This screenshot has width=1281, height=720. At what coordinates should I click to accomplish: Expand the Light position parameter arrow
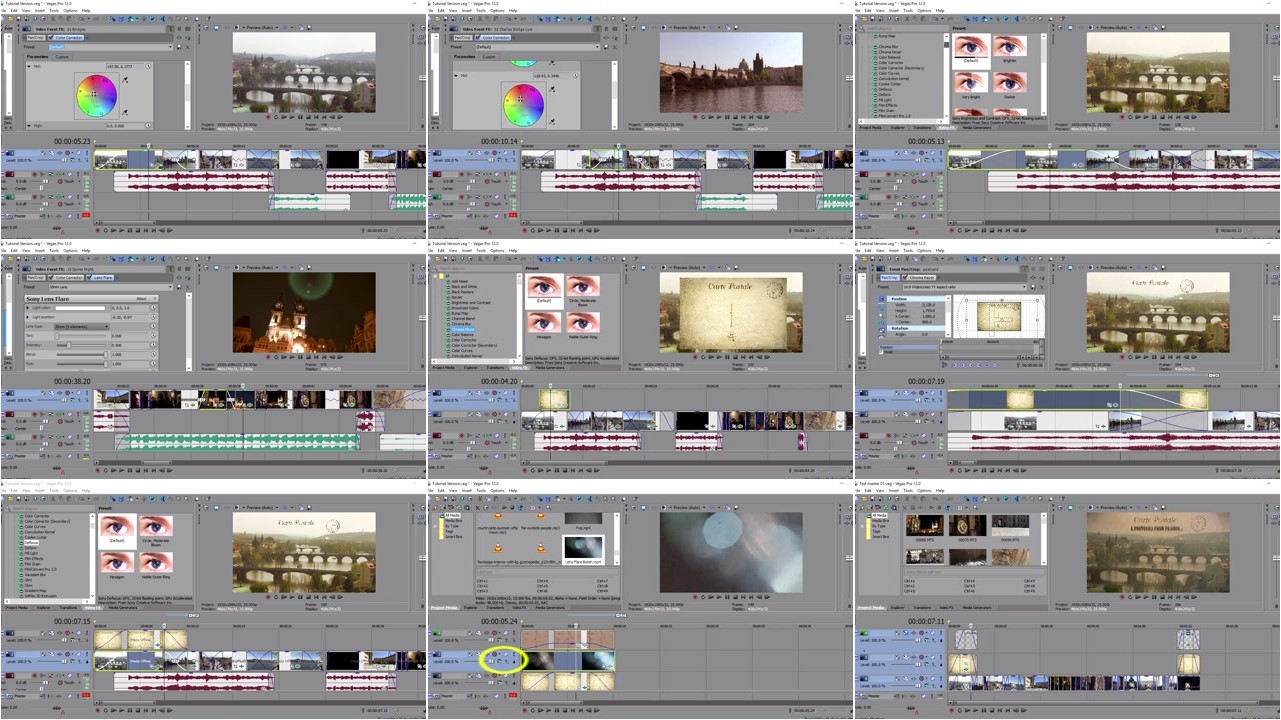pos(27,317)
